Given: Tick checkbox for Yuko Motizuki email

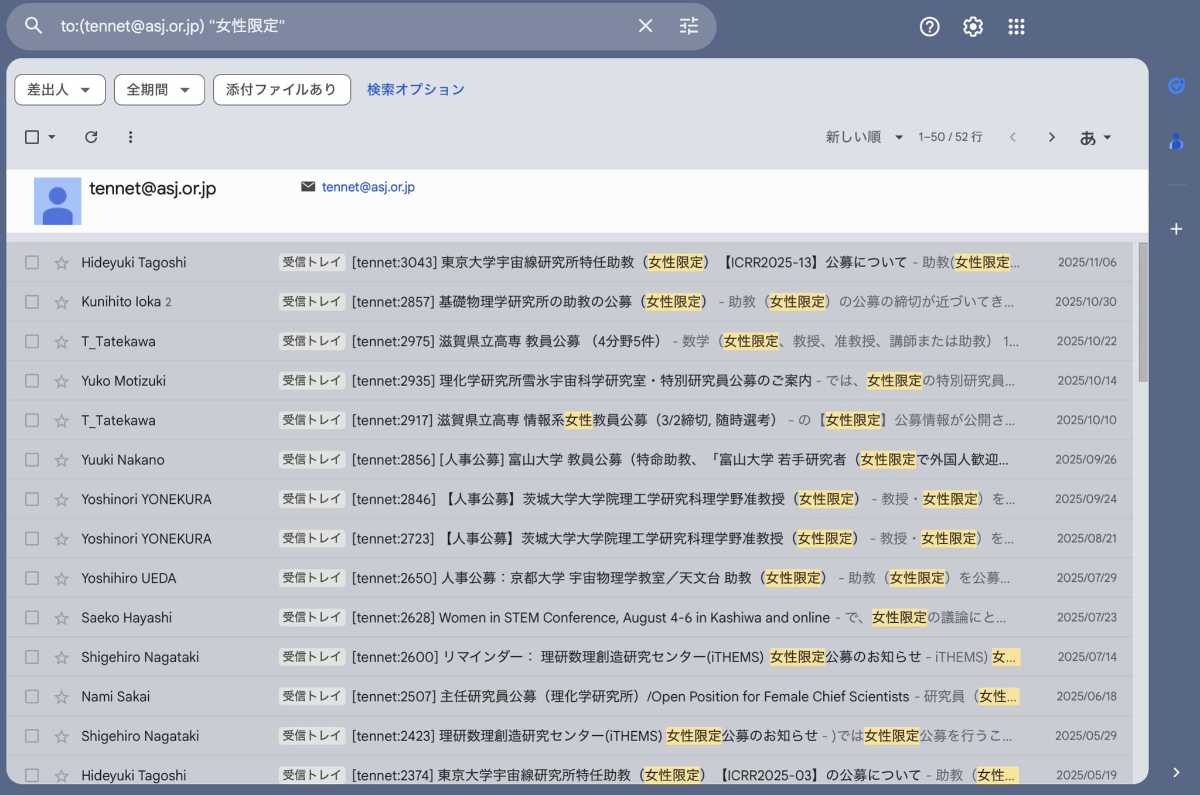Looking at the screenshot, I should pos(32,381).
